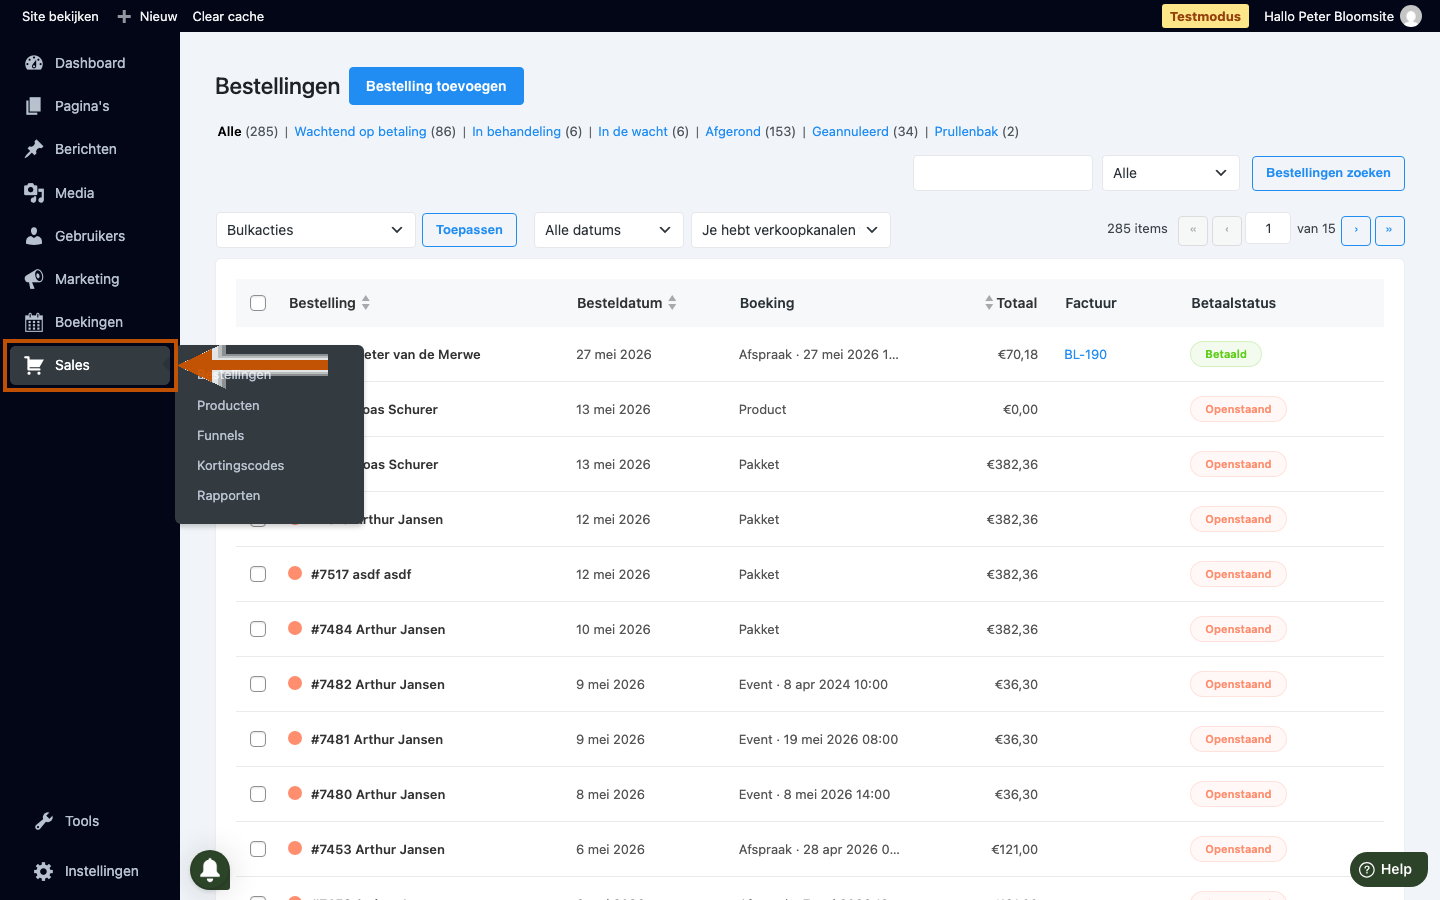Open Producten in the Sales submenu

tap(228, 405)
